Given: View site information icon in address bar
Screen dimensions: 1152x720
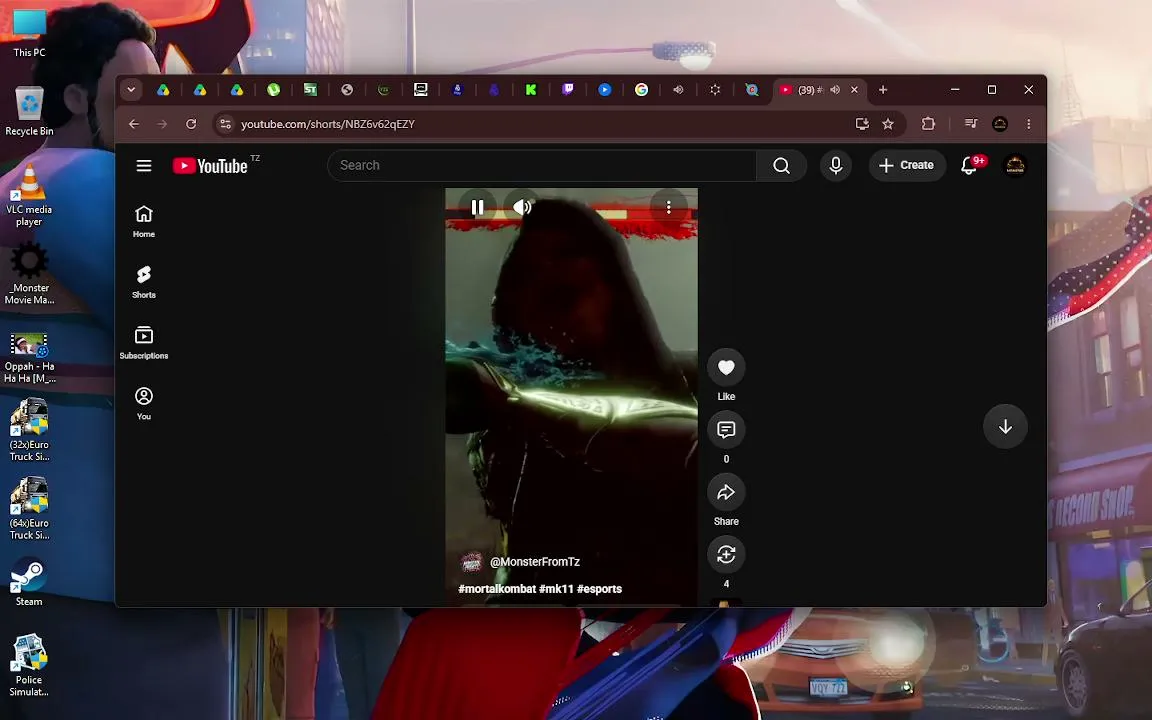Looking at the screenshot, I should point(226,124).
